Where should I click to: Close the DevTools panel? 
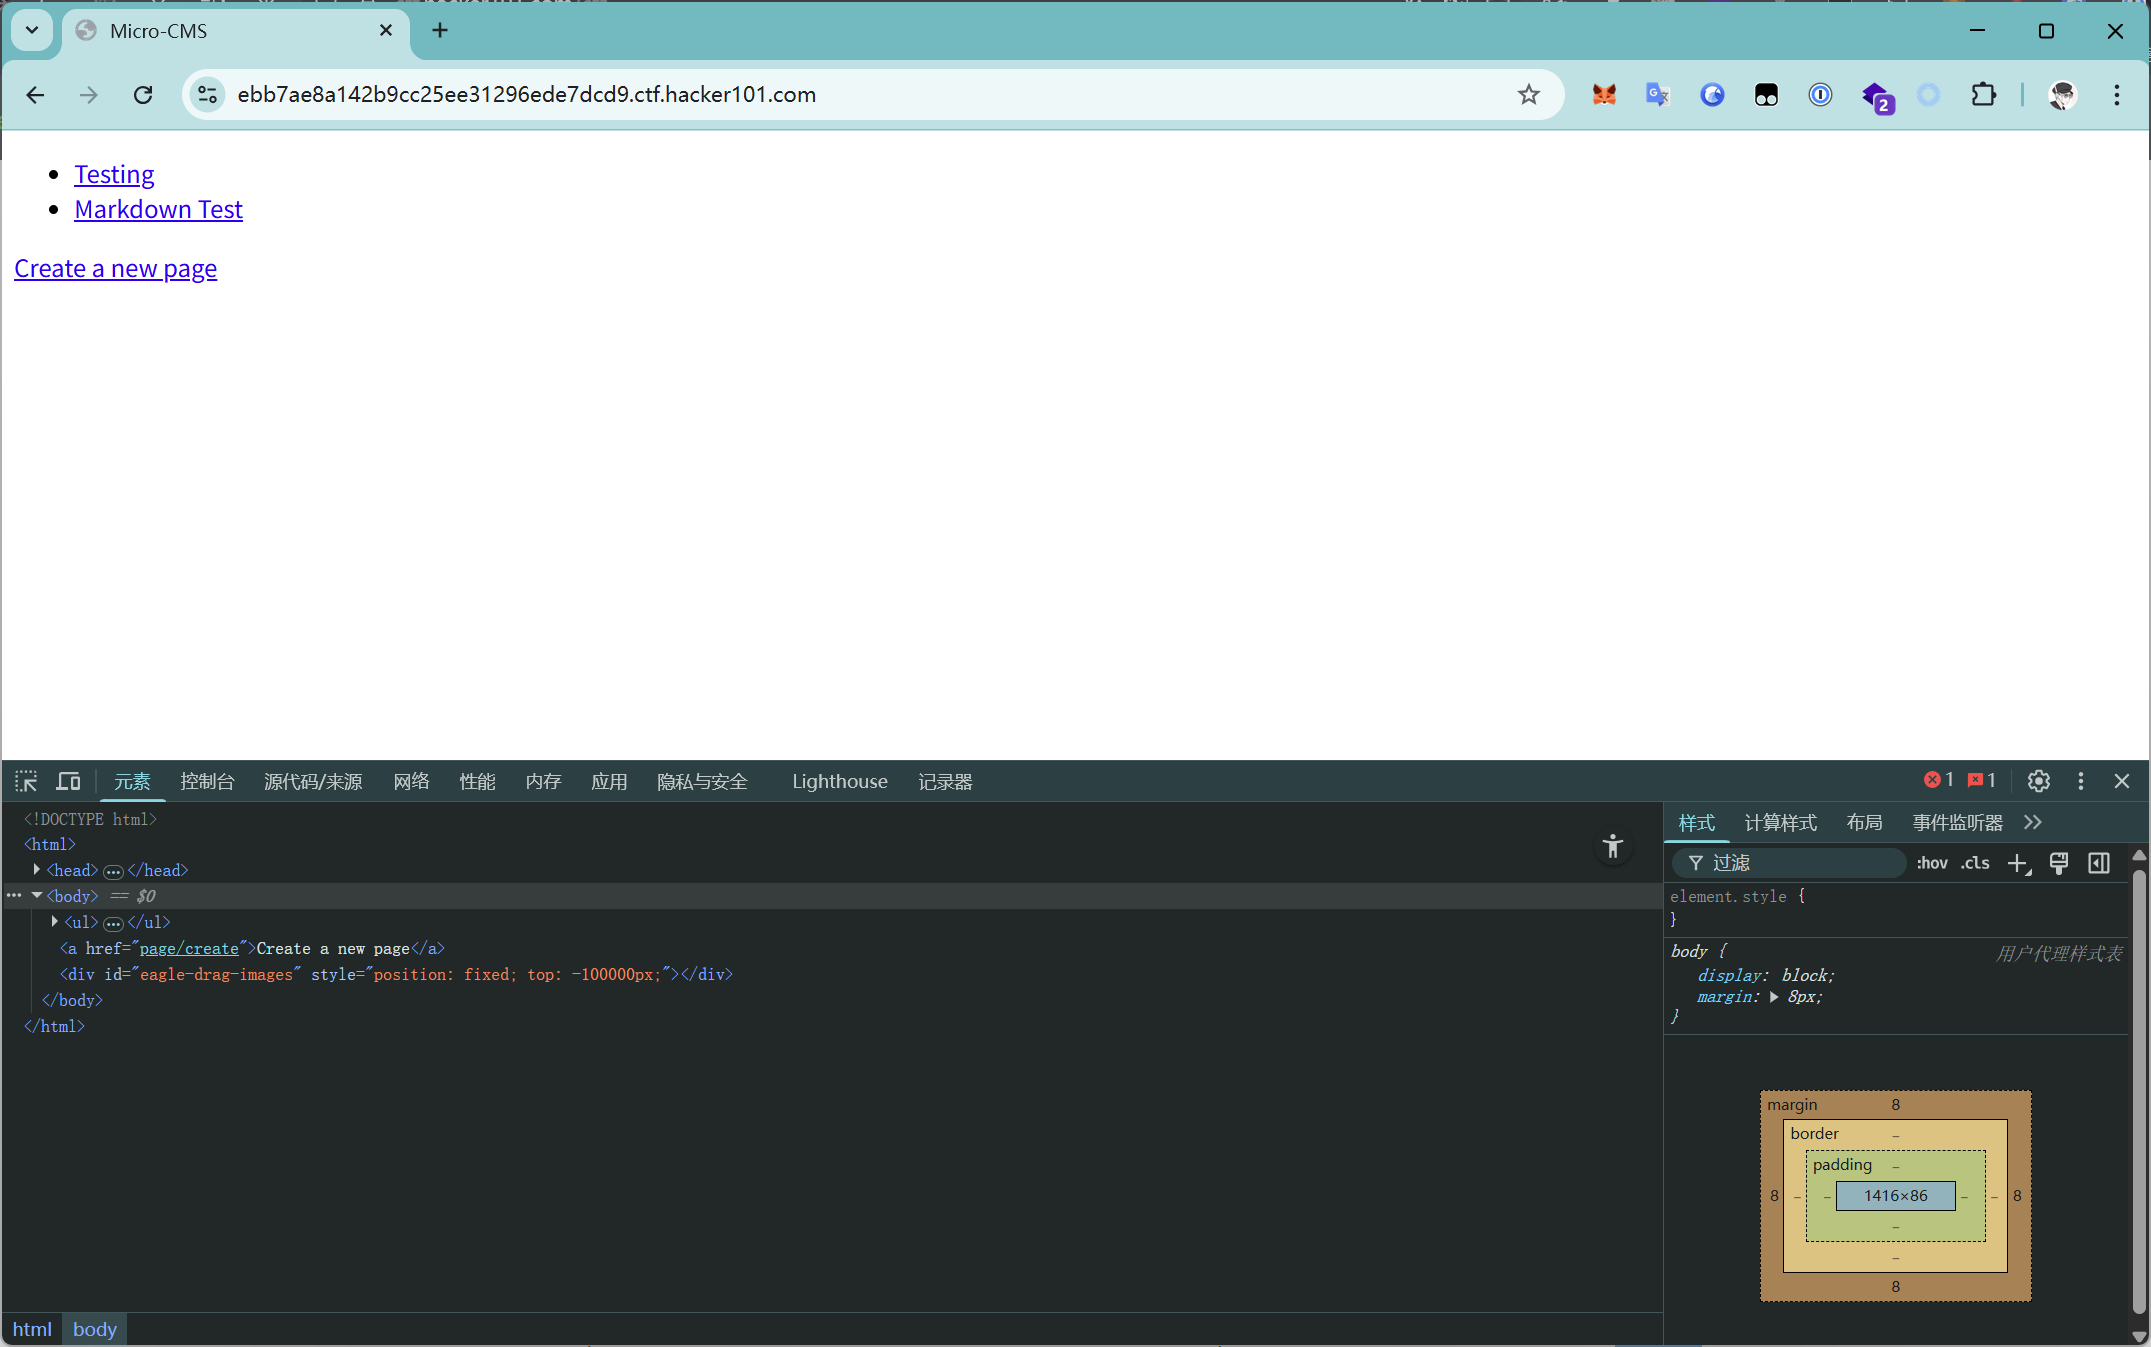(x=2122, y=781)
